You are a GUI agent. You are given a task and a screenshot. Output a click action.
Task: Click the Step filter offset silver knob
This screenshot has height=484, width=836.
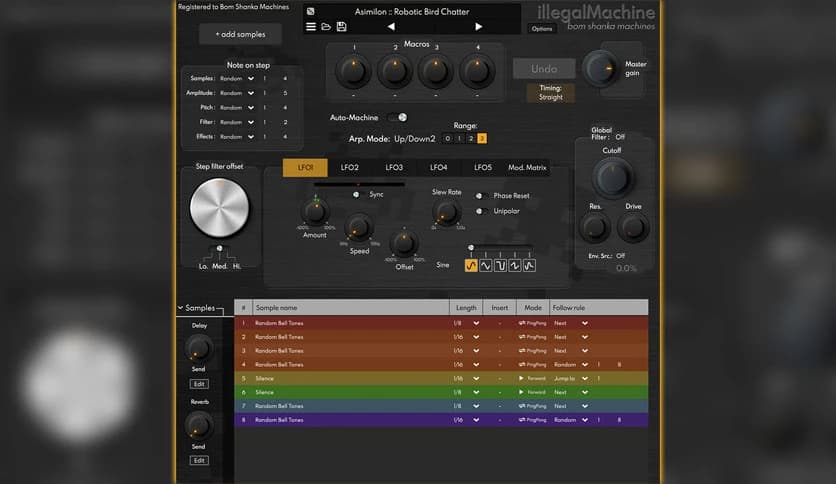(x=219, y=208)
